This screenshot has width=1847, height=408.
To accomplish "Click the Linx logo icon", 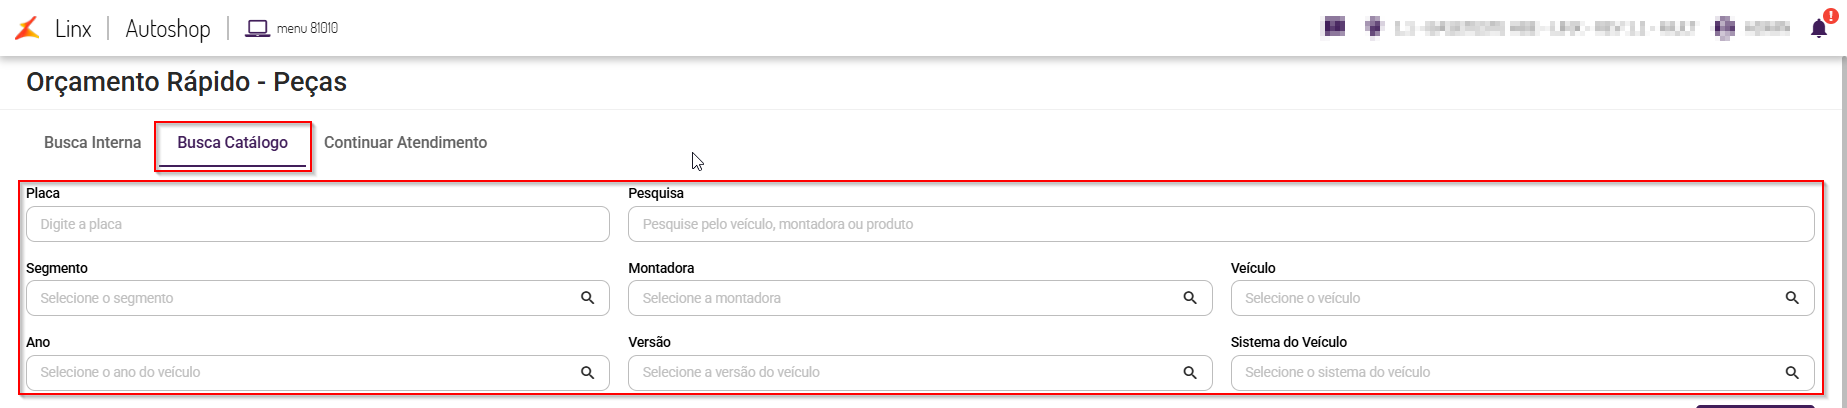I will pos(28,28).
